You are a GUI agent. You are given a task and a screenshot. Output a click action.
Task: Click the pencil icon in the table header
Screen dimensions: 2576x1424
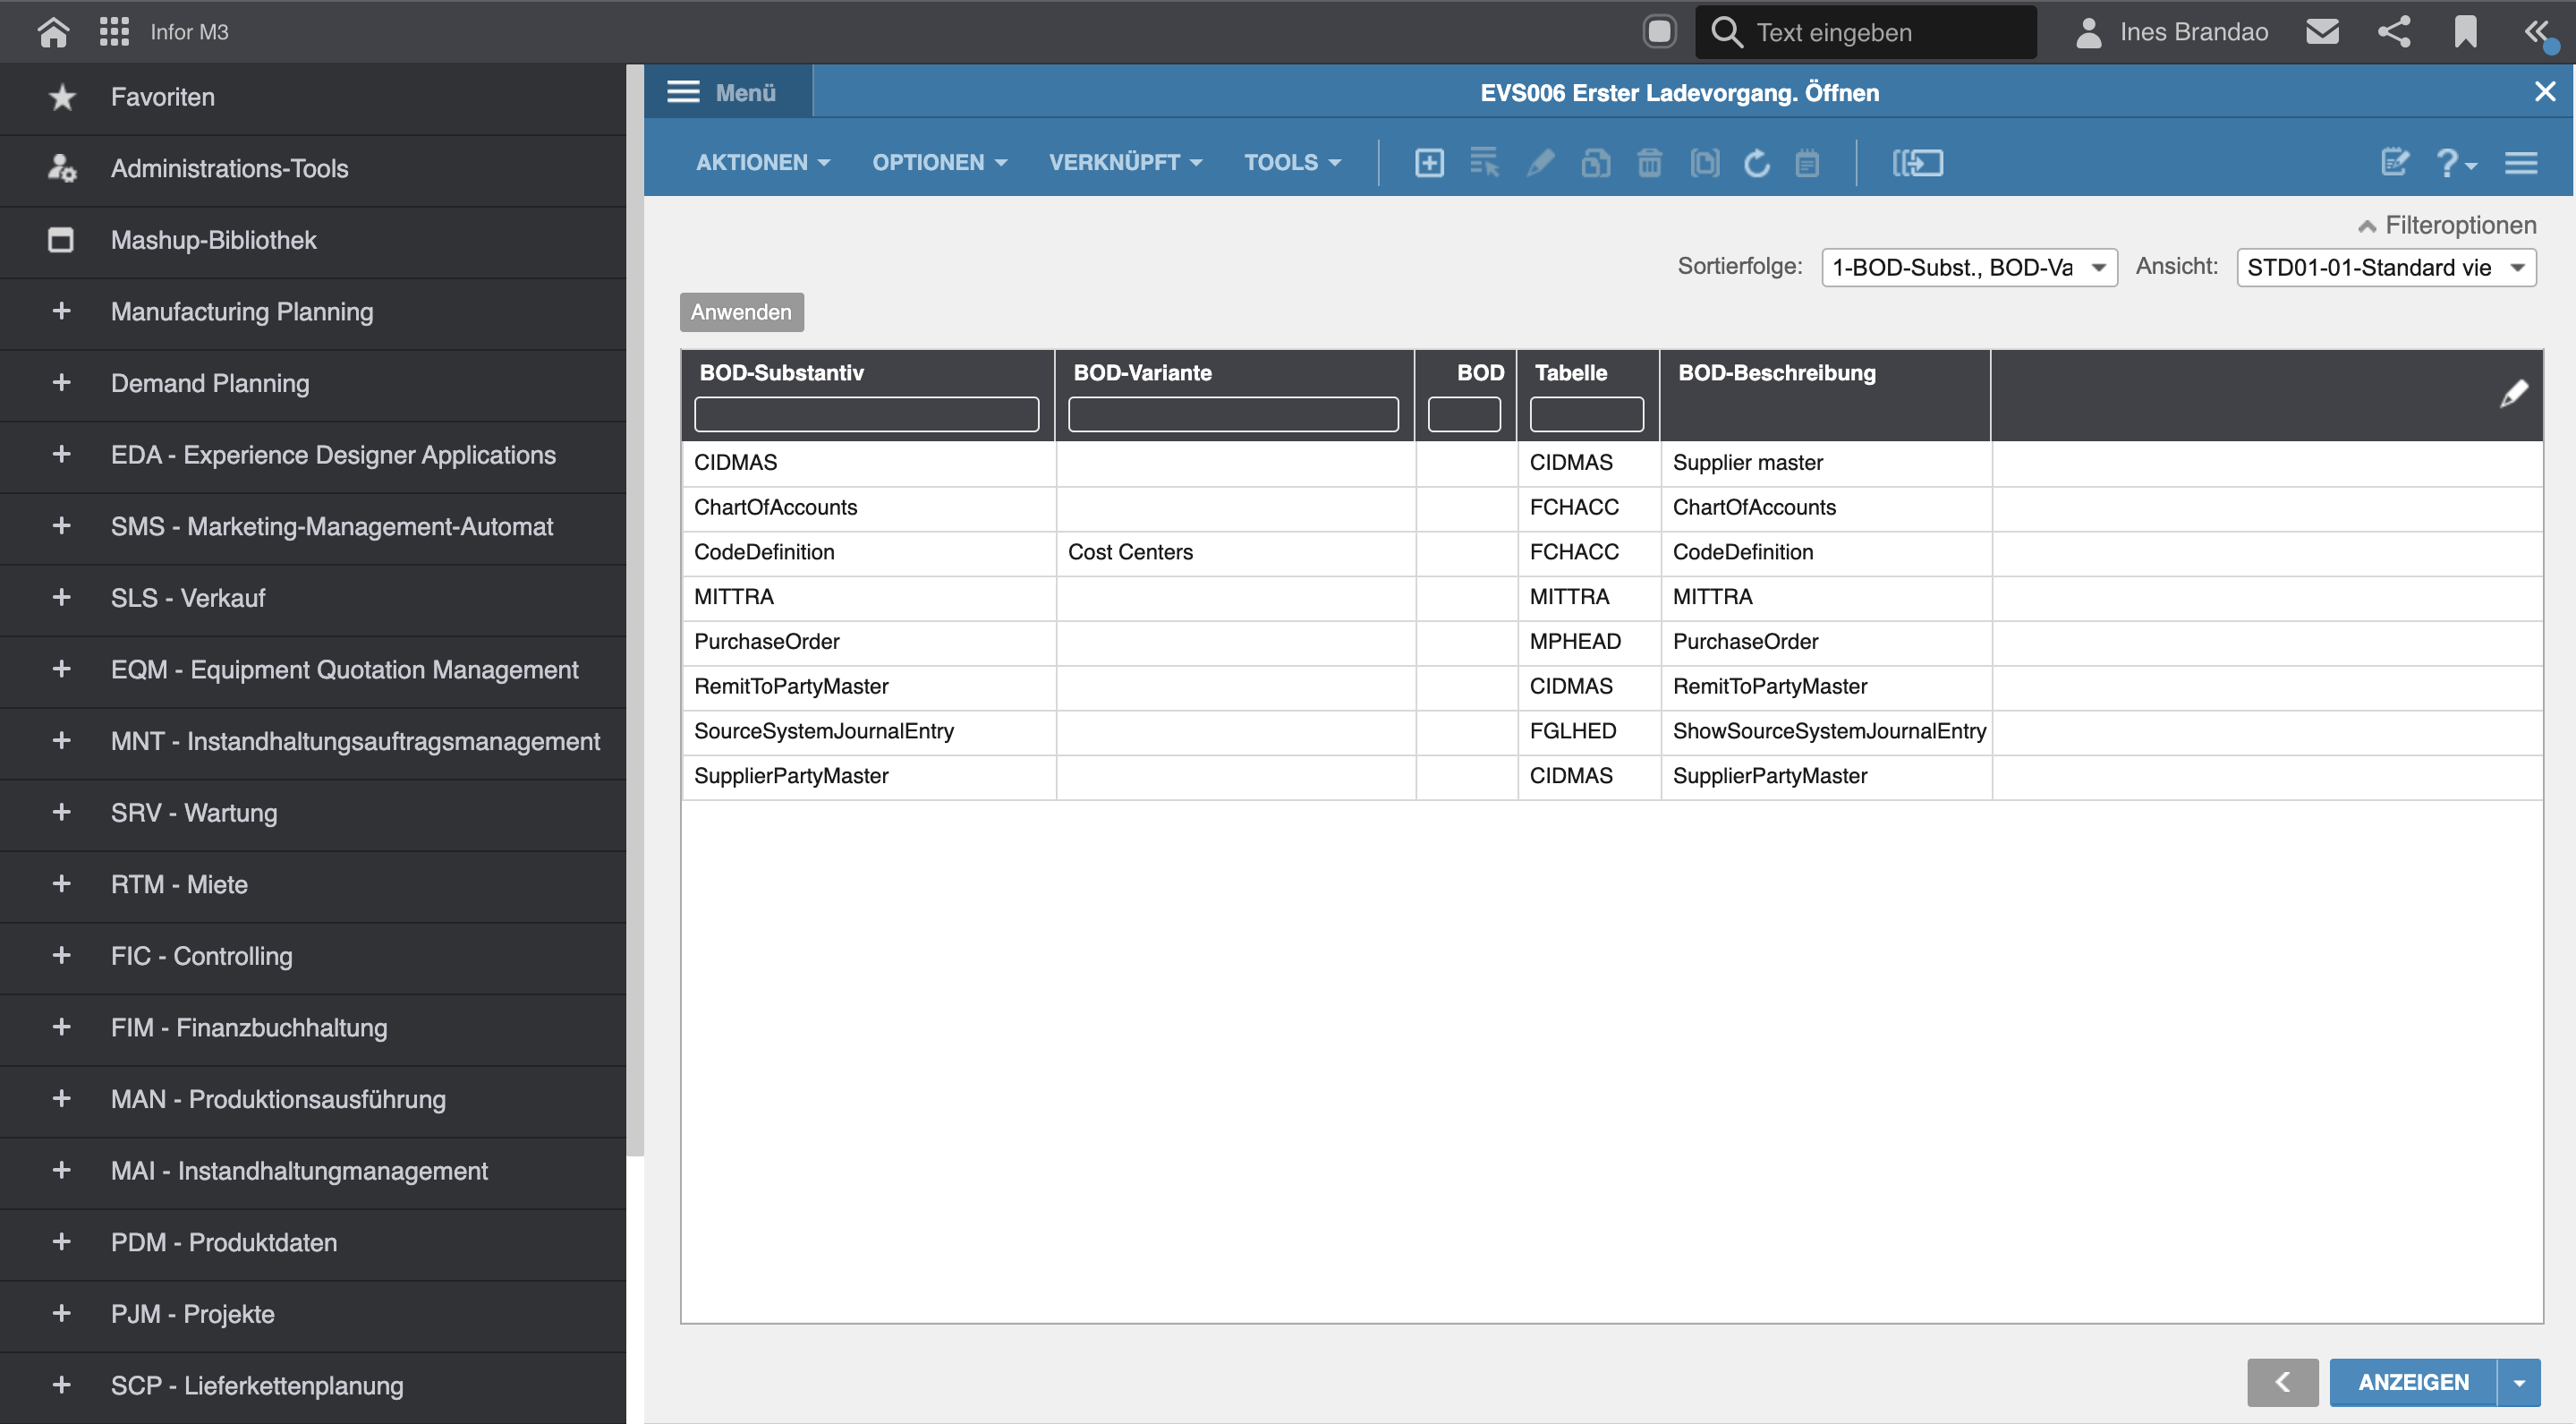click(2513, 394)
